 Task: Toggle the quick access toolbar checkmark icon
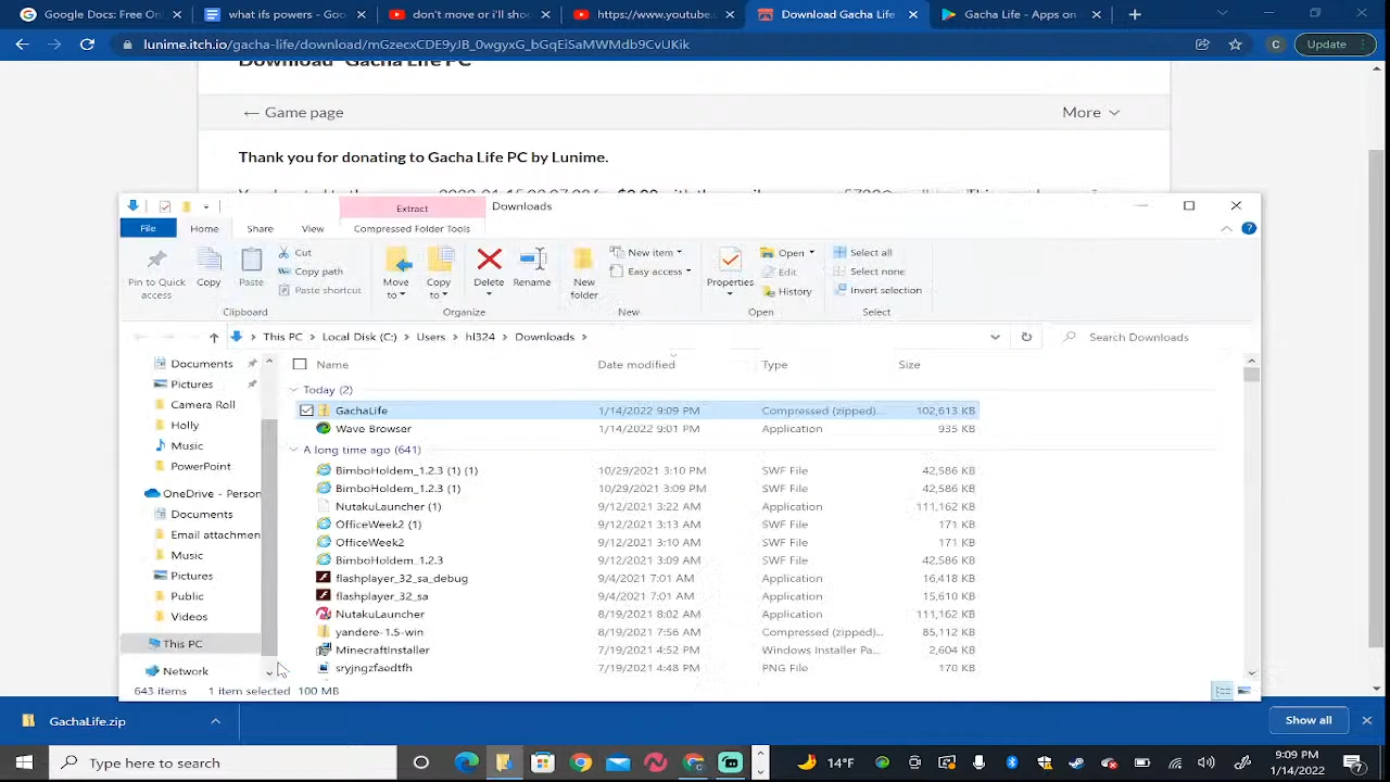(165, 206)
